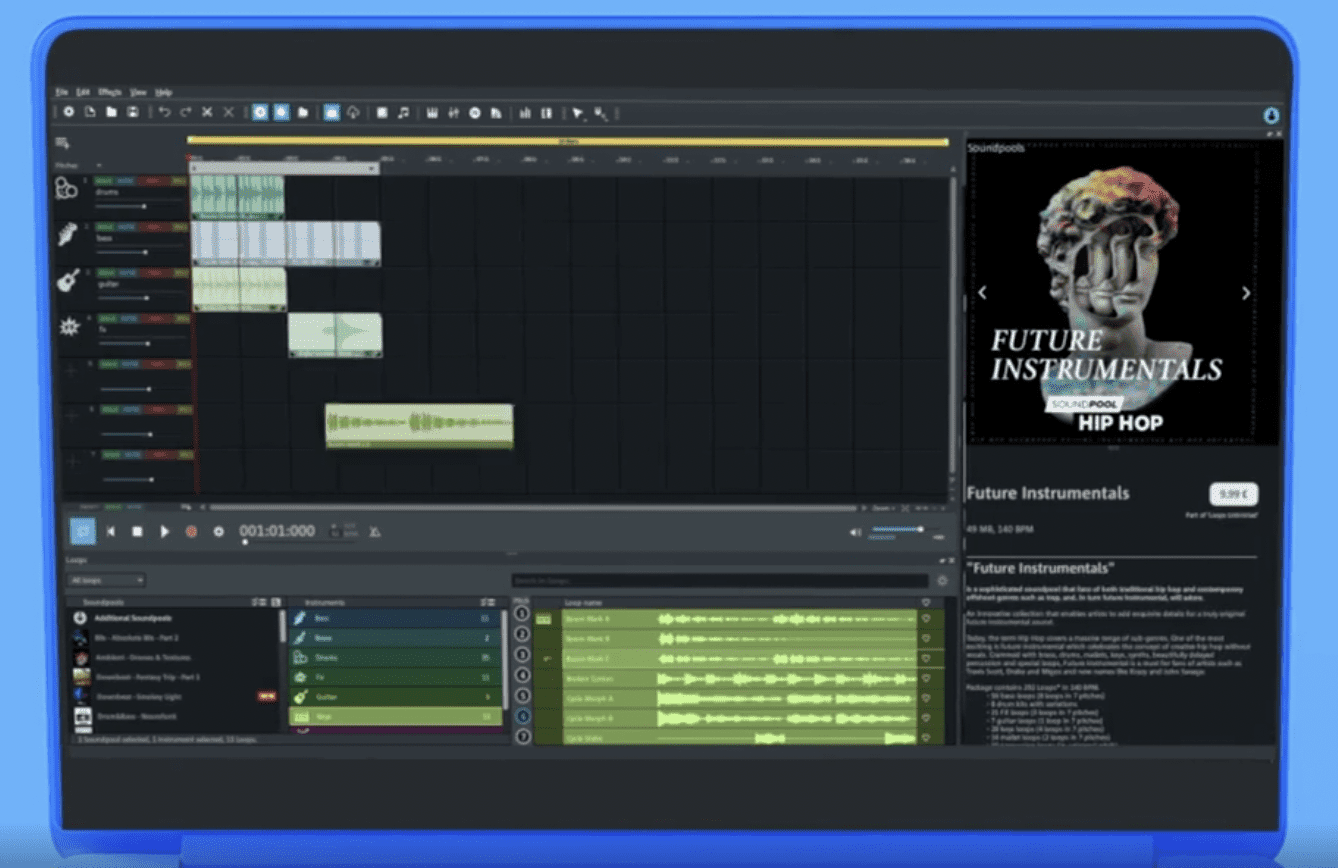Open the Effects menu
Image resolution: width=1338 pixels, height=868 pixels.
(x=110, y=92)
